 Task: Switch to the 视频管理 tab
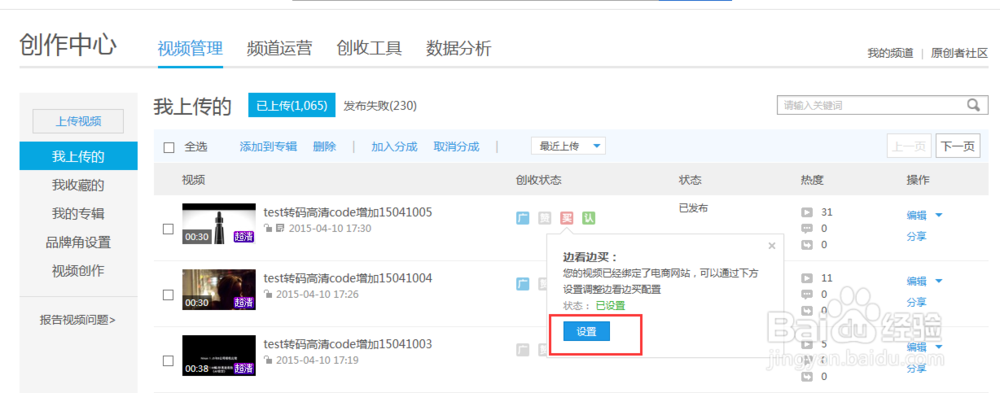(x=190, y=48)
